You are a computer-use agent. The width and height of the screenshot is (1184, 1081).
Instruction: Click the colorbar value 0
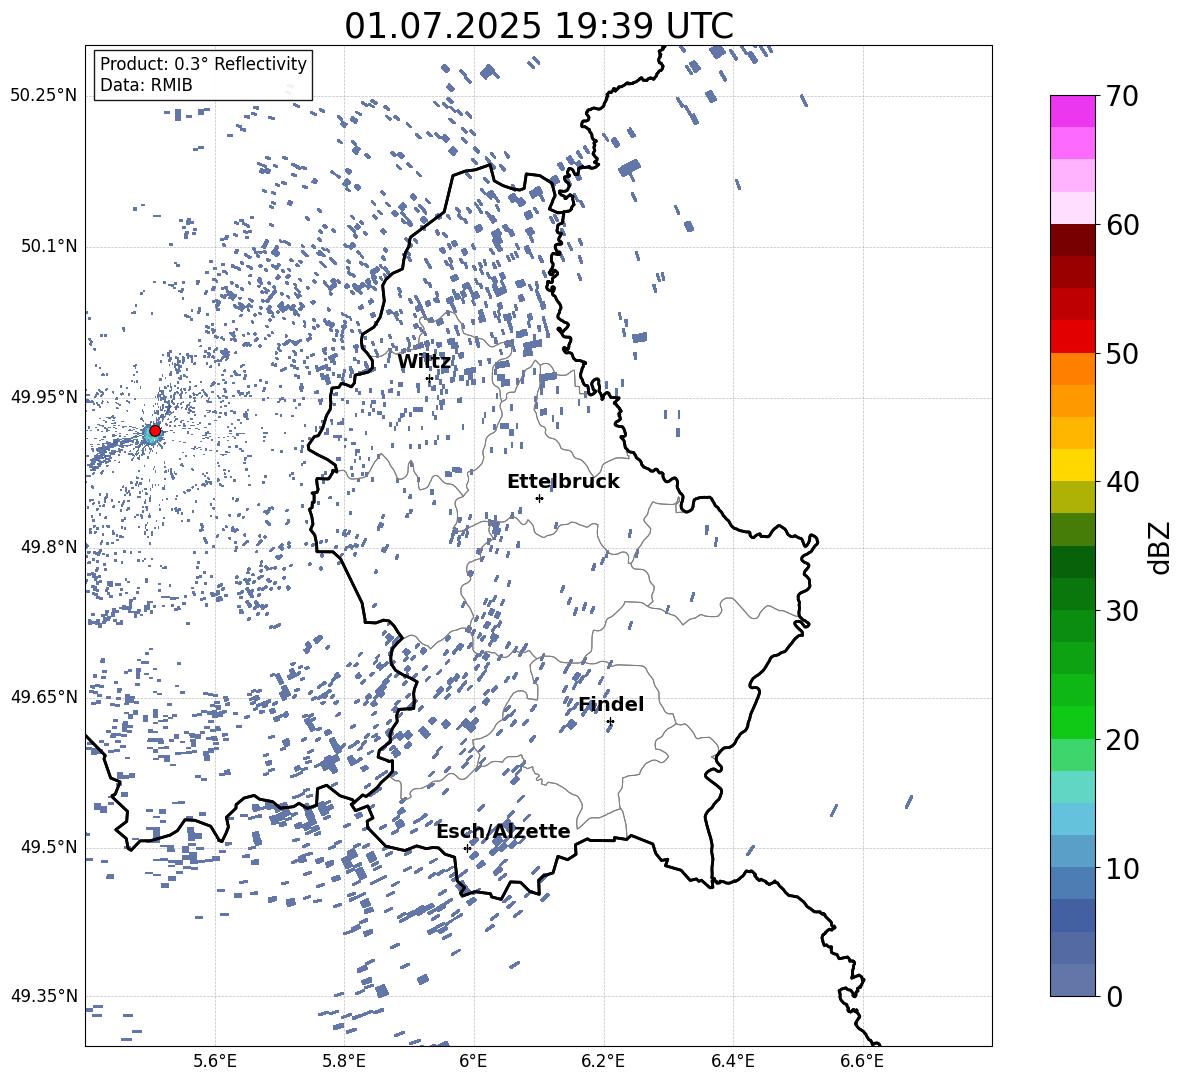click(1114, 996)
